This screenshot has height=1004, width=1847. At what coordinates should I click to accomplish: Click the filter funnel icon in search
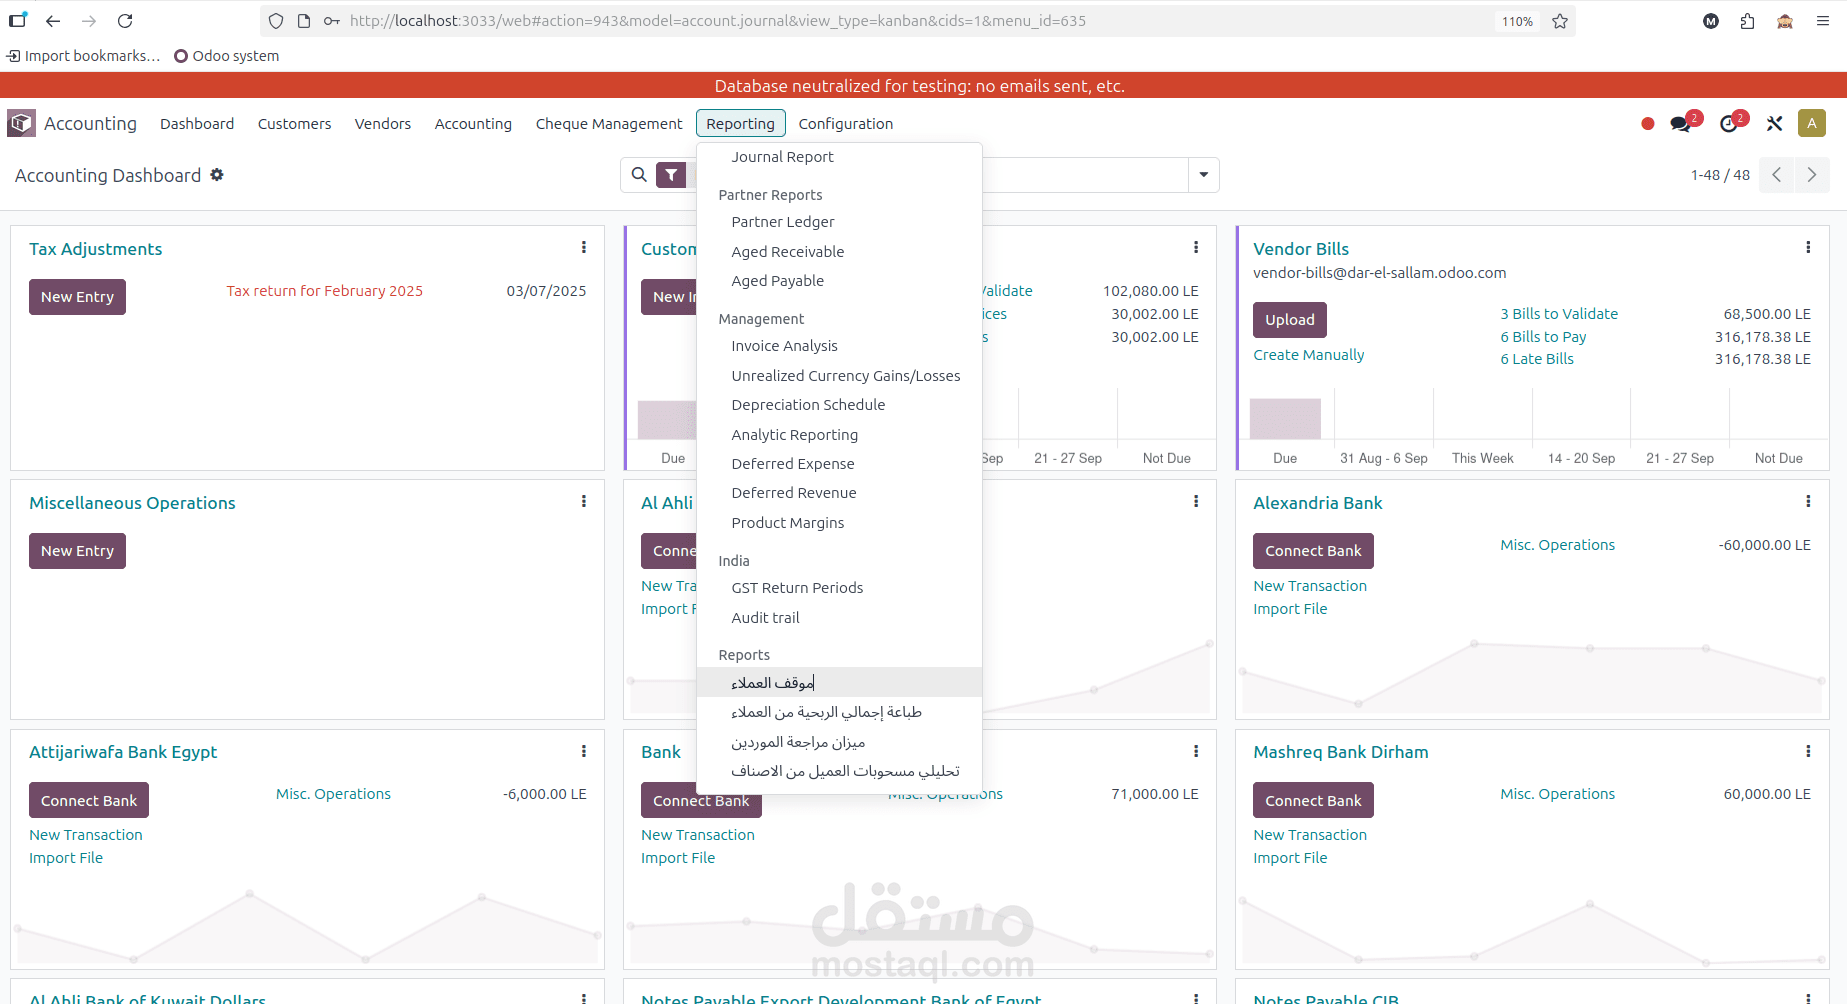point(671,175)
